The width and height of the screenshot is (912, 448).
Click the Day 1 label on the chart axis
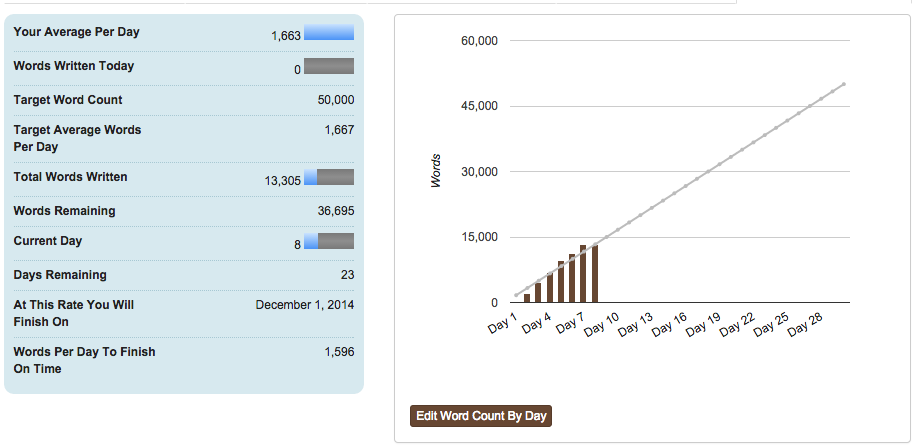coord(502,324)
